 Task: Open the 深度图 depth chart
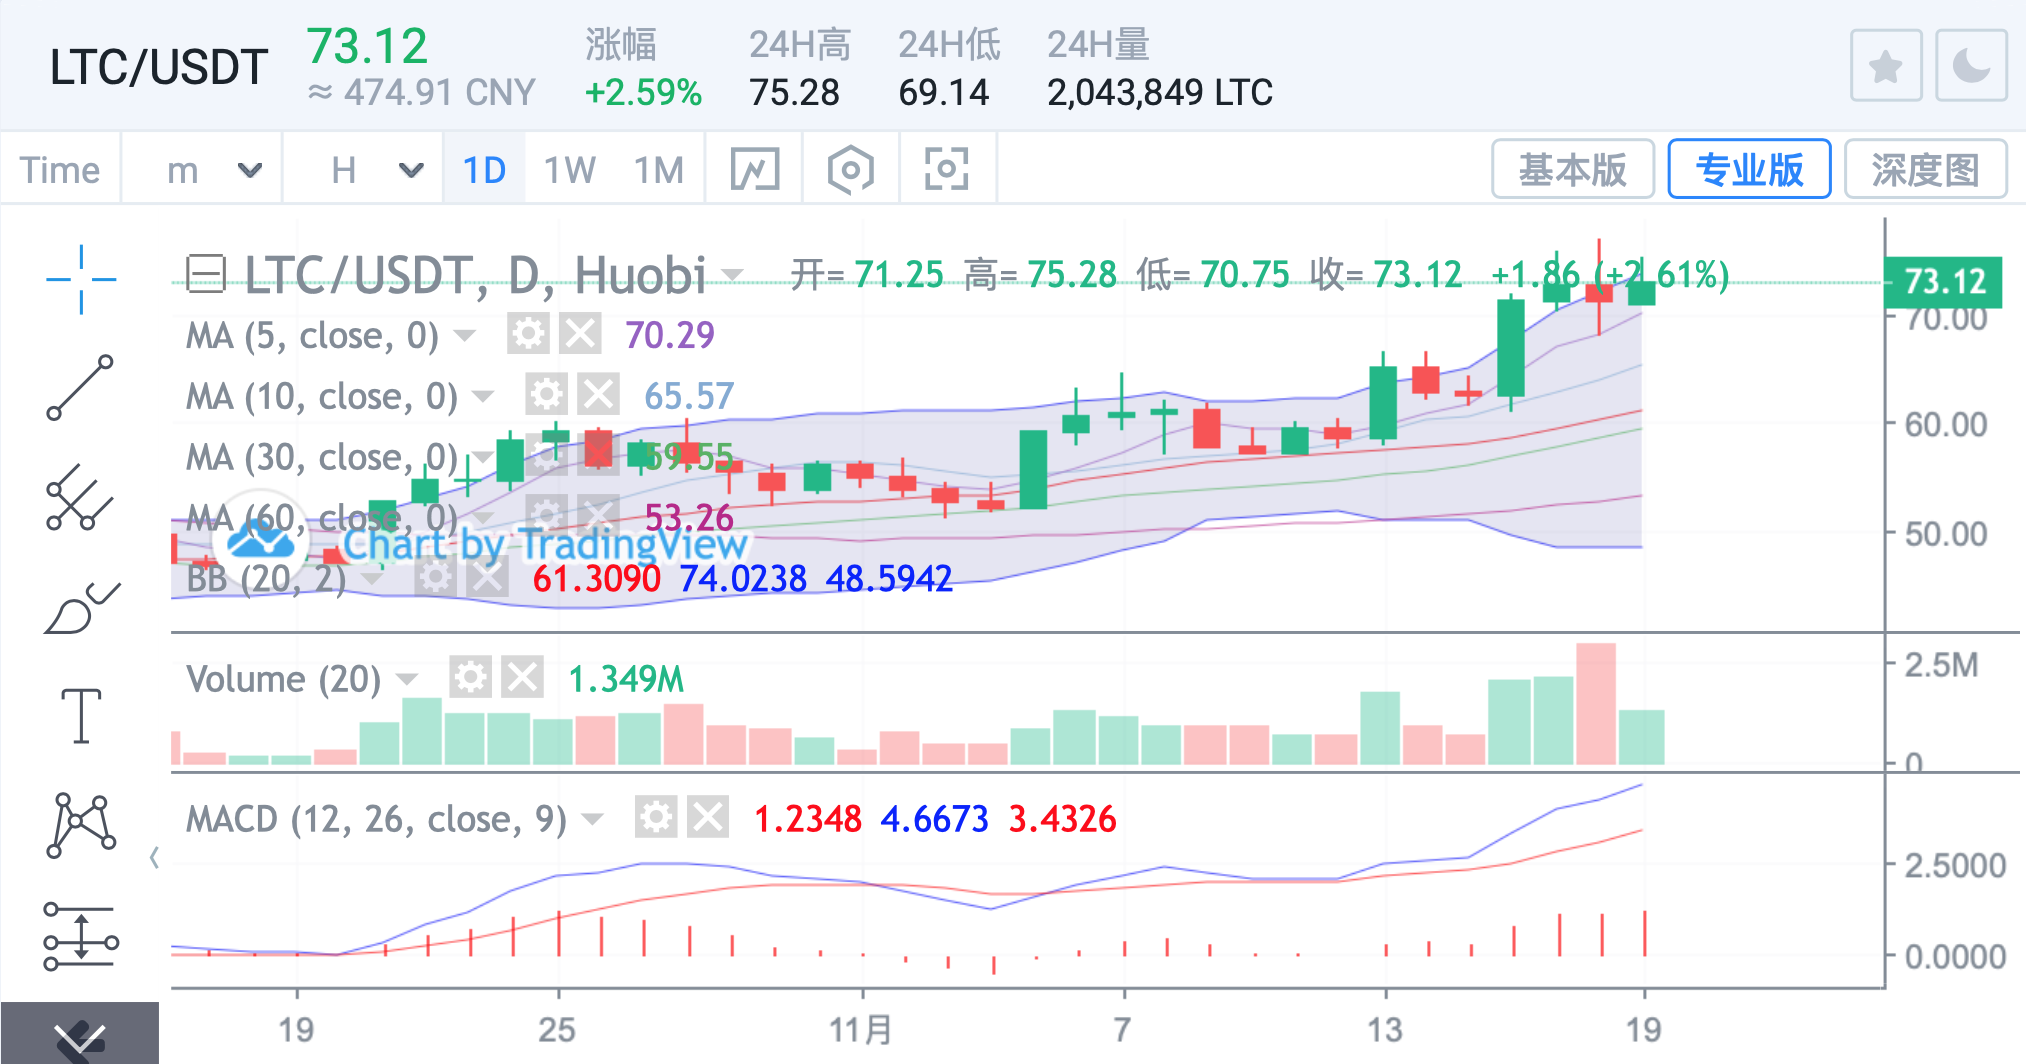(1925, 169)
